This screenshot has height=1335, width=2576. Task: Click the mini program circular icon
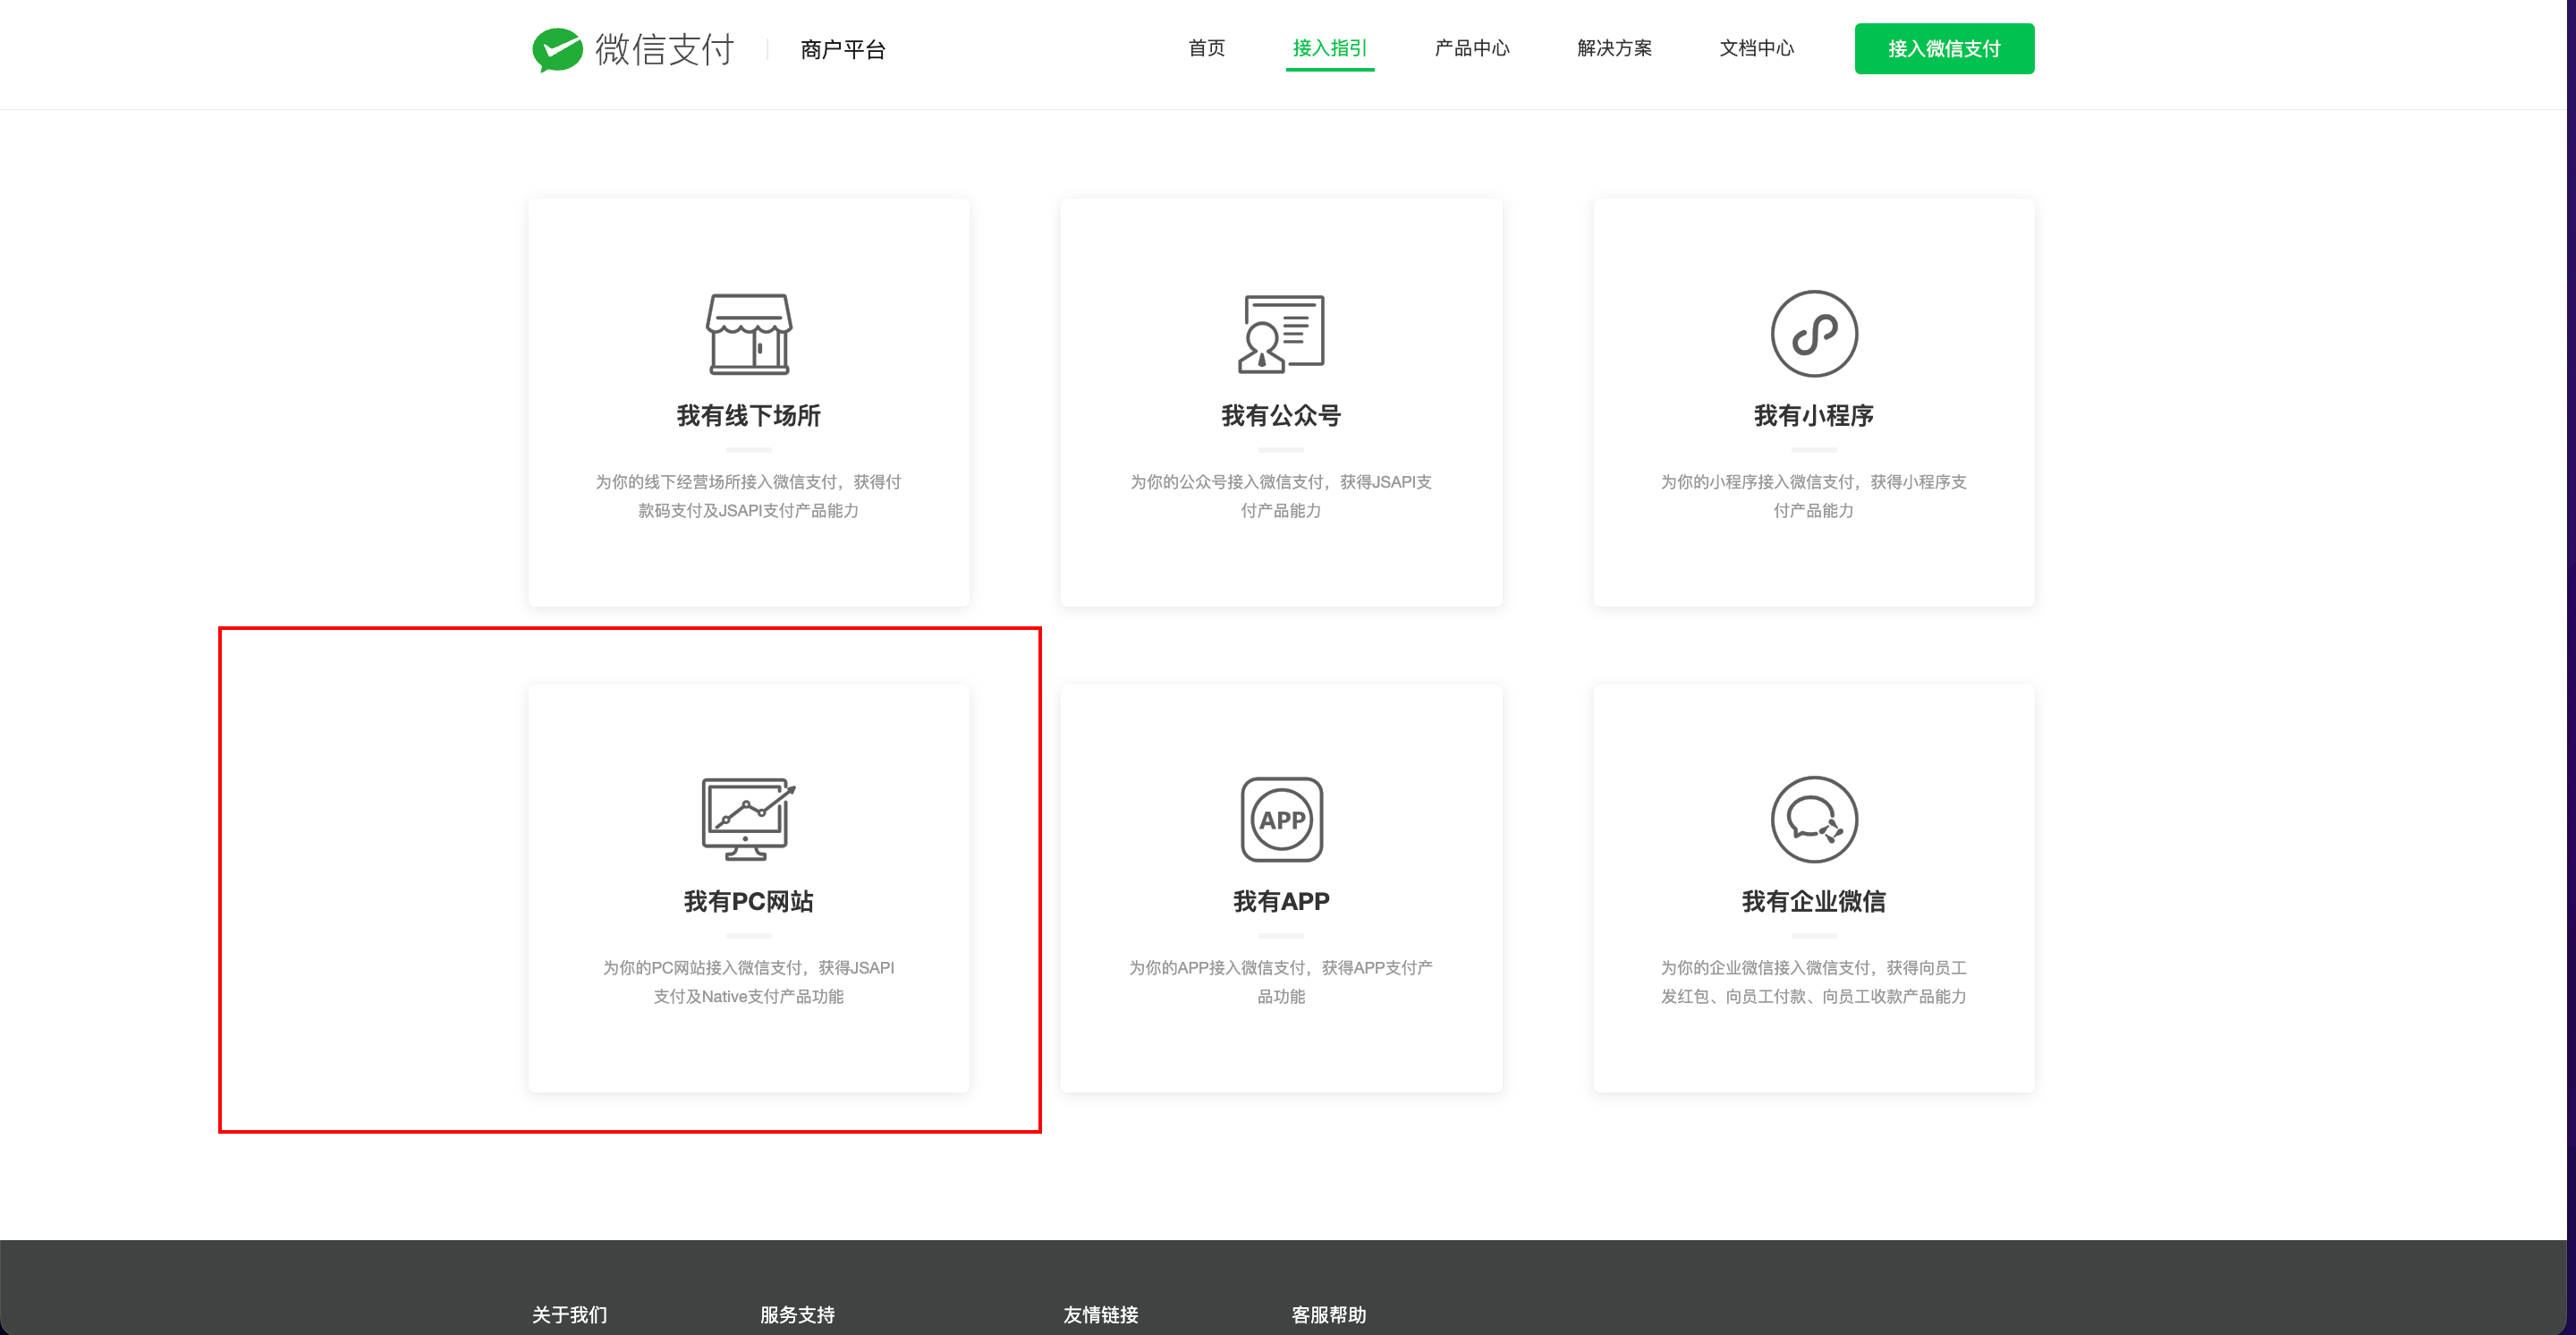click(x=1813, y=334)
